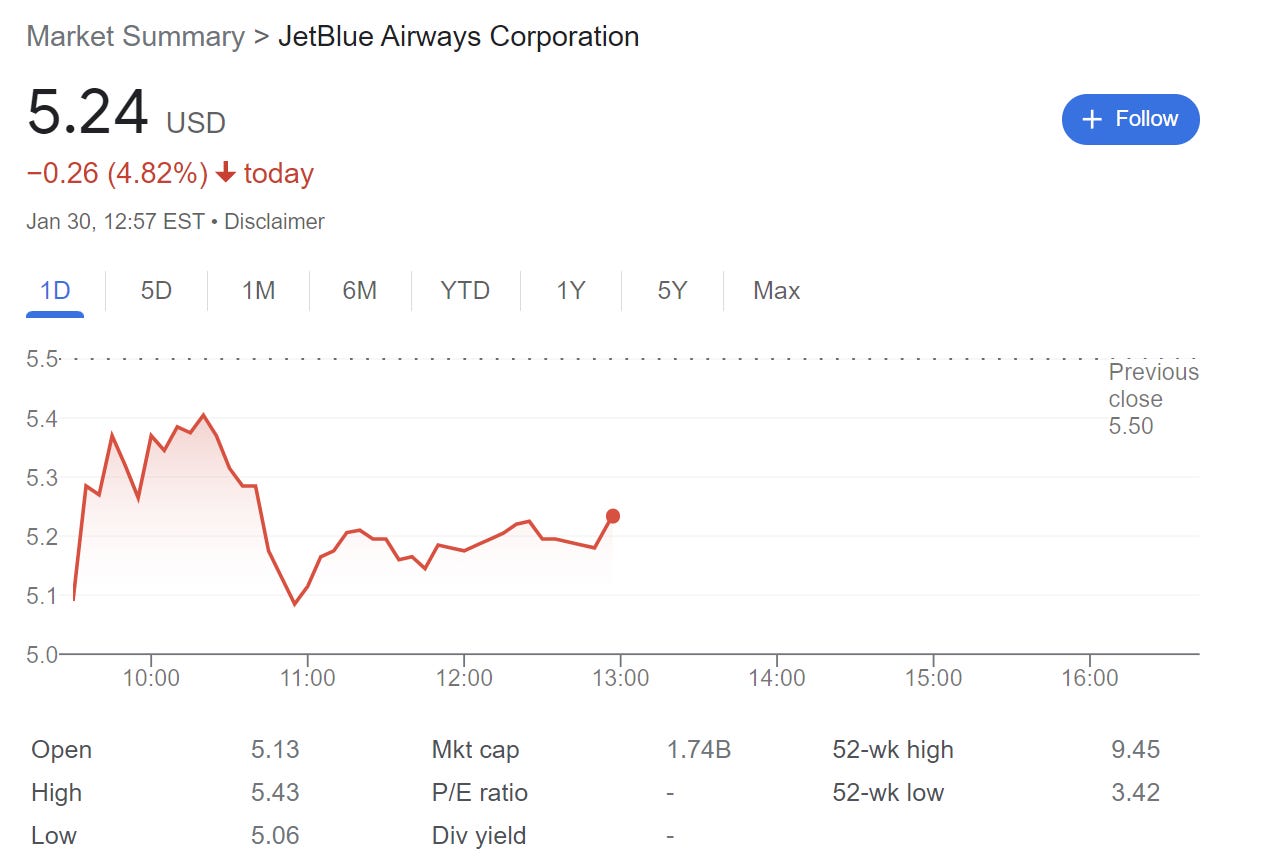
Task: Switch to the 1M range tab
Action: click(x=258, y=291)
